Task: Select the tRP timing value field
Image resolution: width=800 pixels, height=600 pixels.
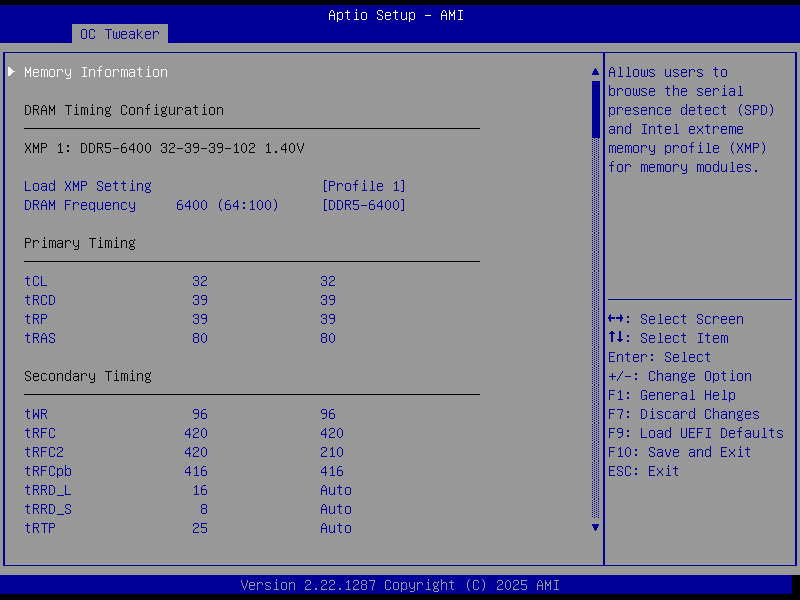Action: (328, 319)
